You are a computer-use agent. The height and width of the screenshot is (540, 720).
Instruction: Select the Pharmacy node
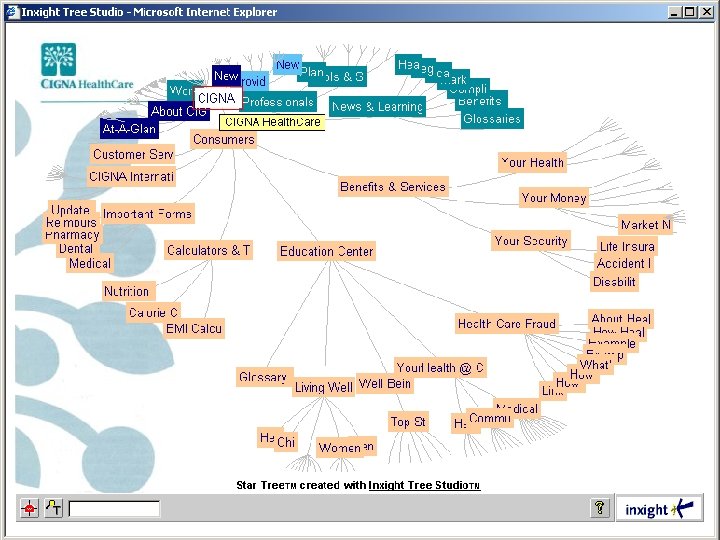pos(73,236)
